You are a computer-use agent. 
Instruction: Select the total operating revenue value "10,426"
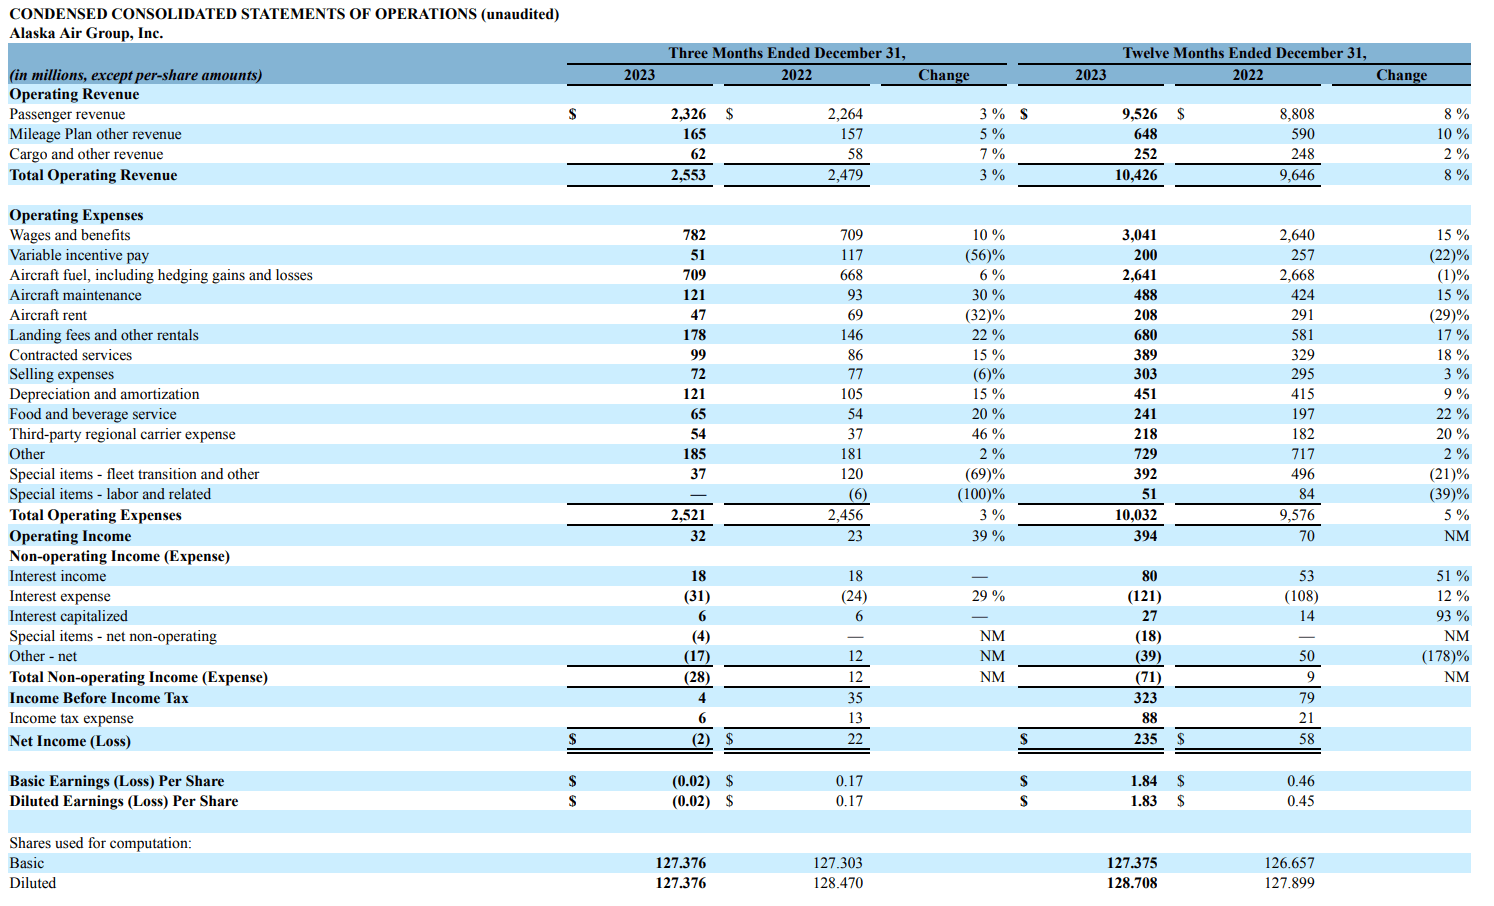pyautogui.click(x=1136, y=175)
